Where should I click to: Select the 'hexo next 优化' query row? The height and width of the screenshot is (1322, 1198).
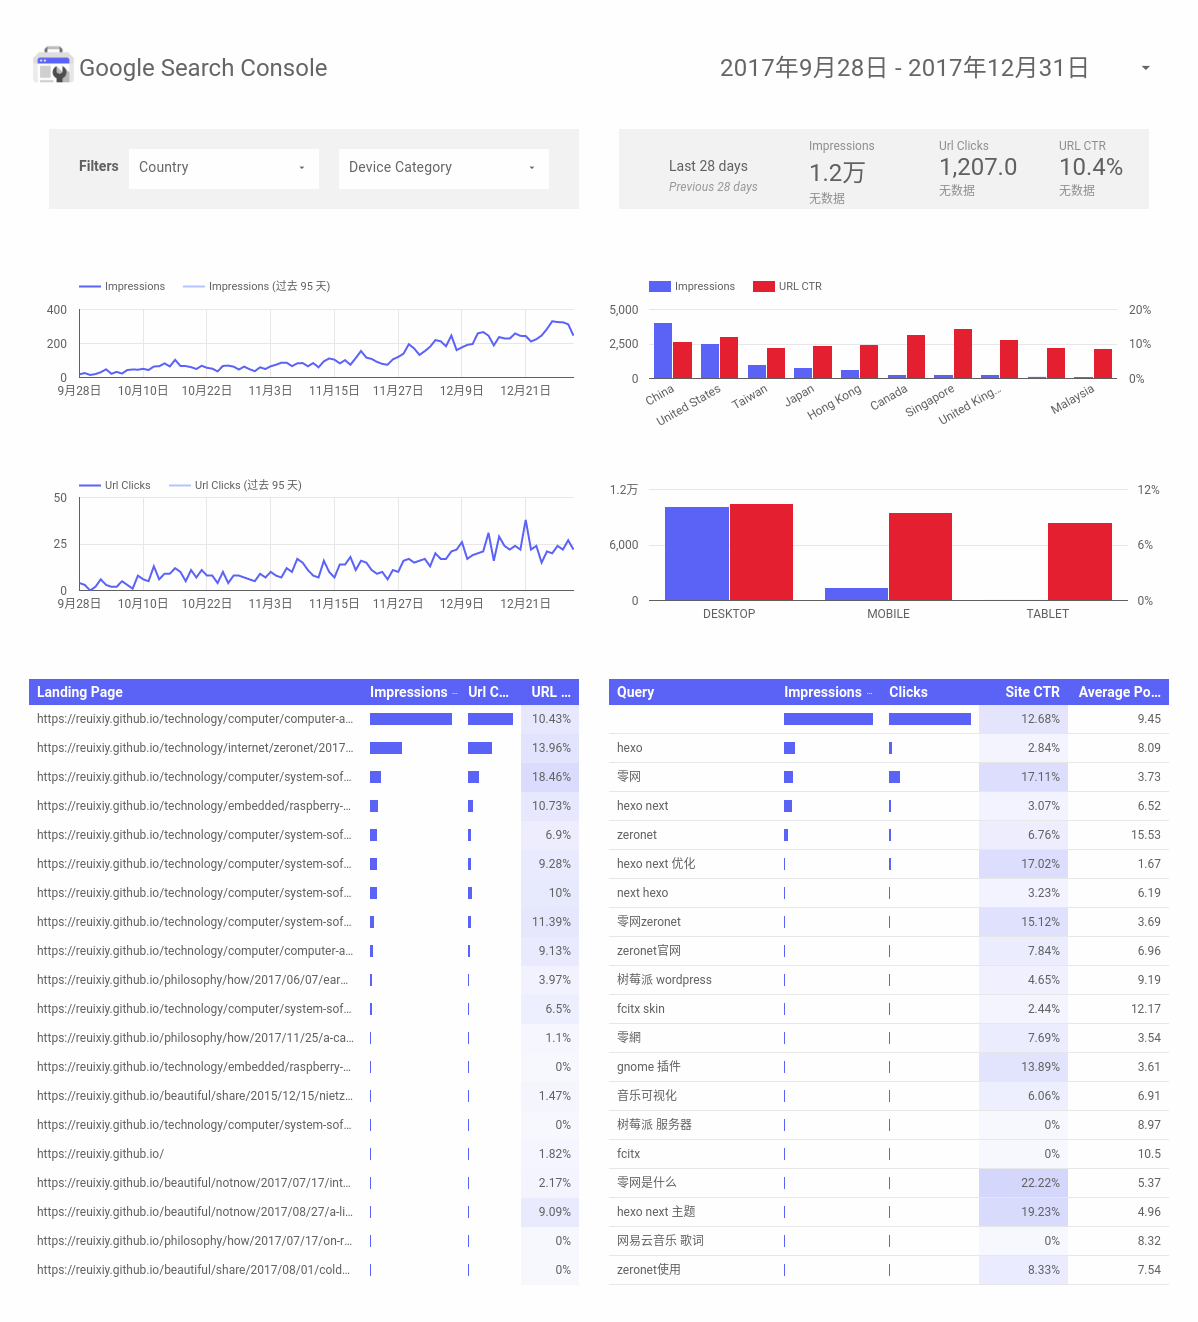click(x=889, y=864)
